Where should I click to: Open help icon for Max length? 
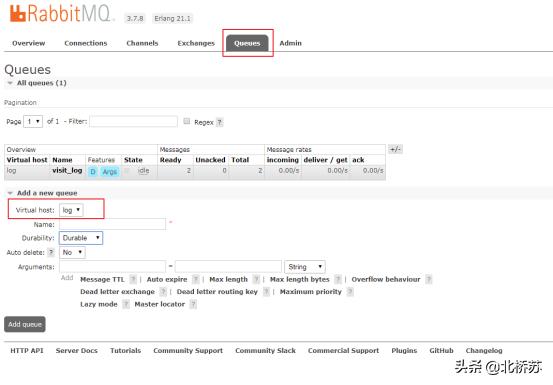[x=256, y=279]
